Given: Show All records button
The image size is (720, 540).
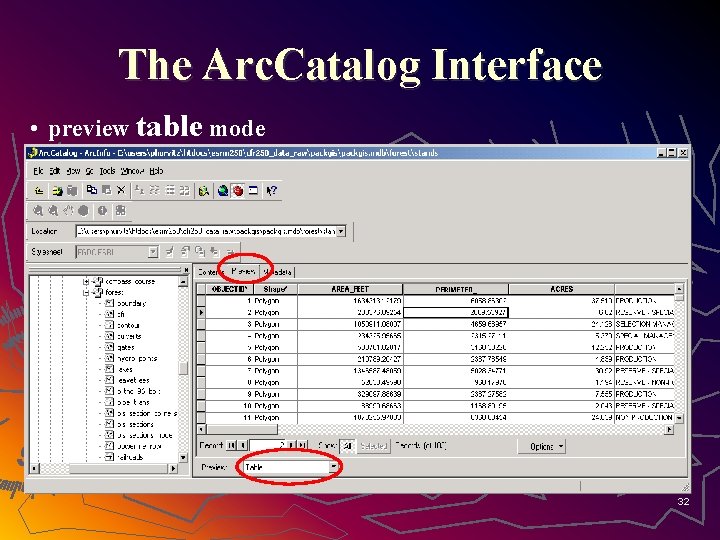Looking at the screenshot, I should [347, 445].
